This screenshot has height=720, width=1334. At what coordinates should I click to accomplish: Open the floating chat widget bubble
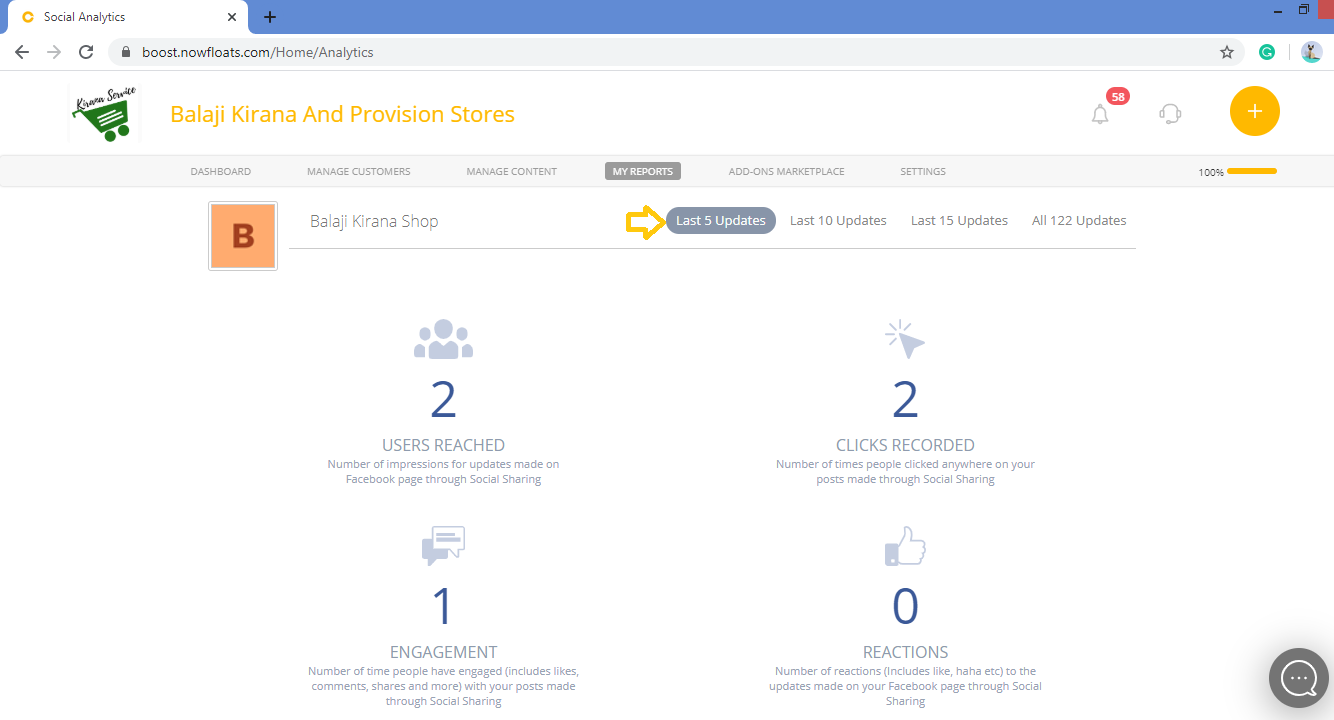(1299, 678)
